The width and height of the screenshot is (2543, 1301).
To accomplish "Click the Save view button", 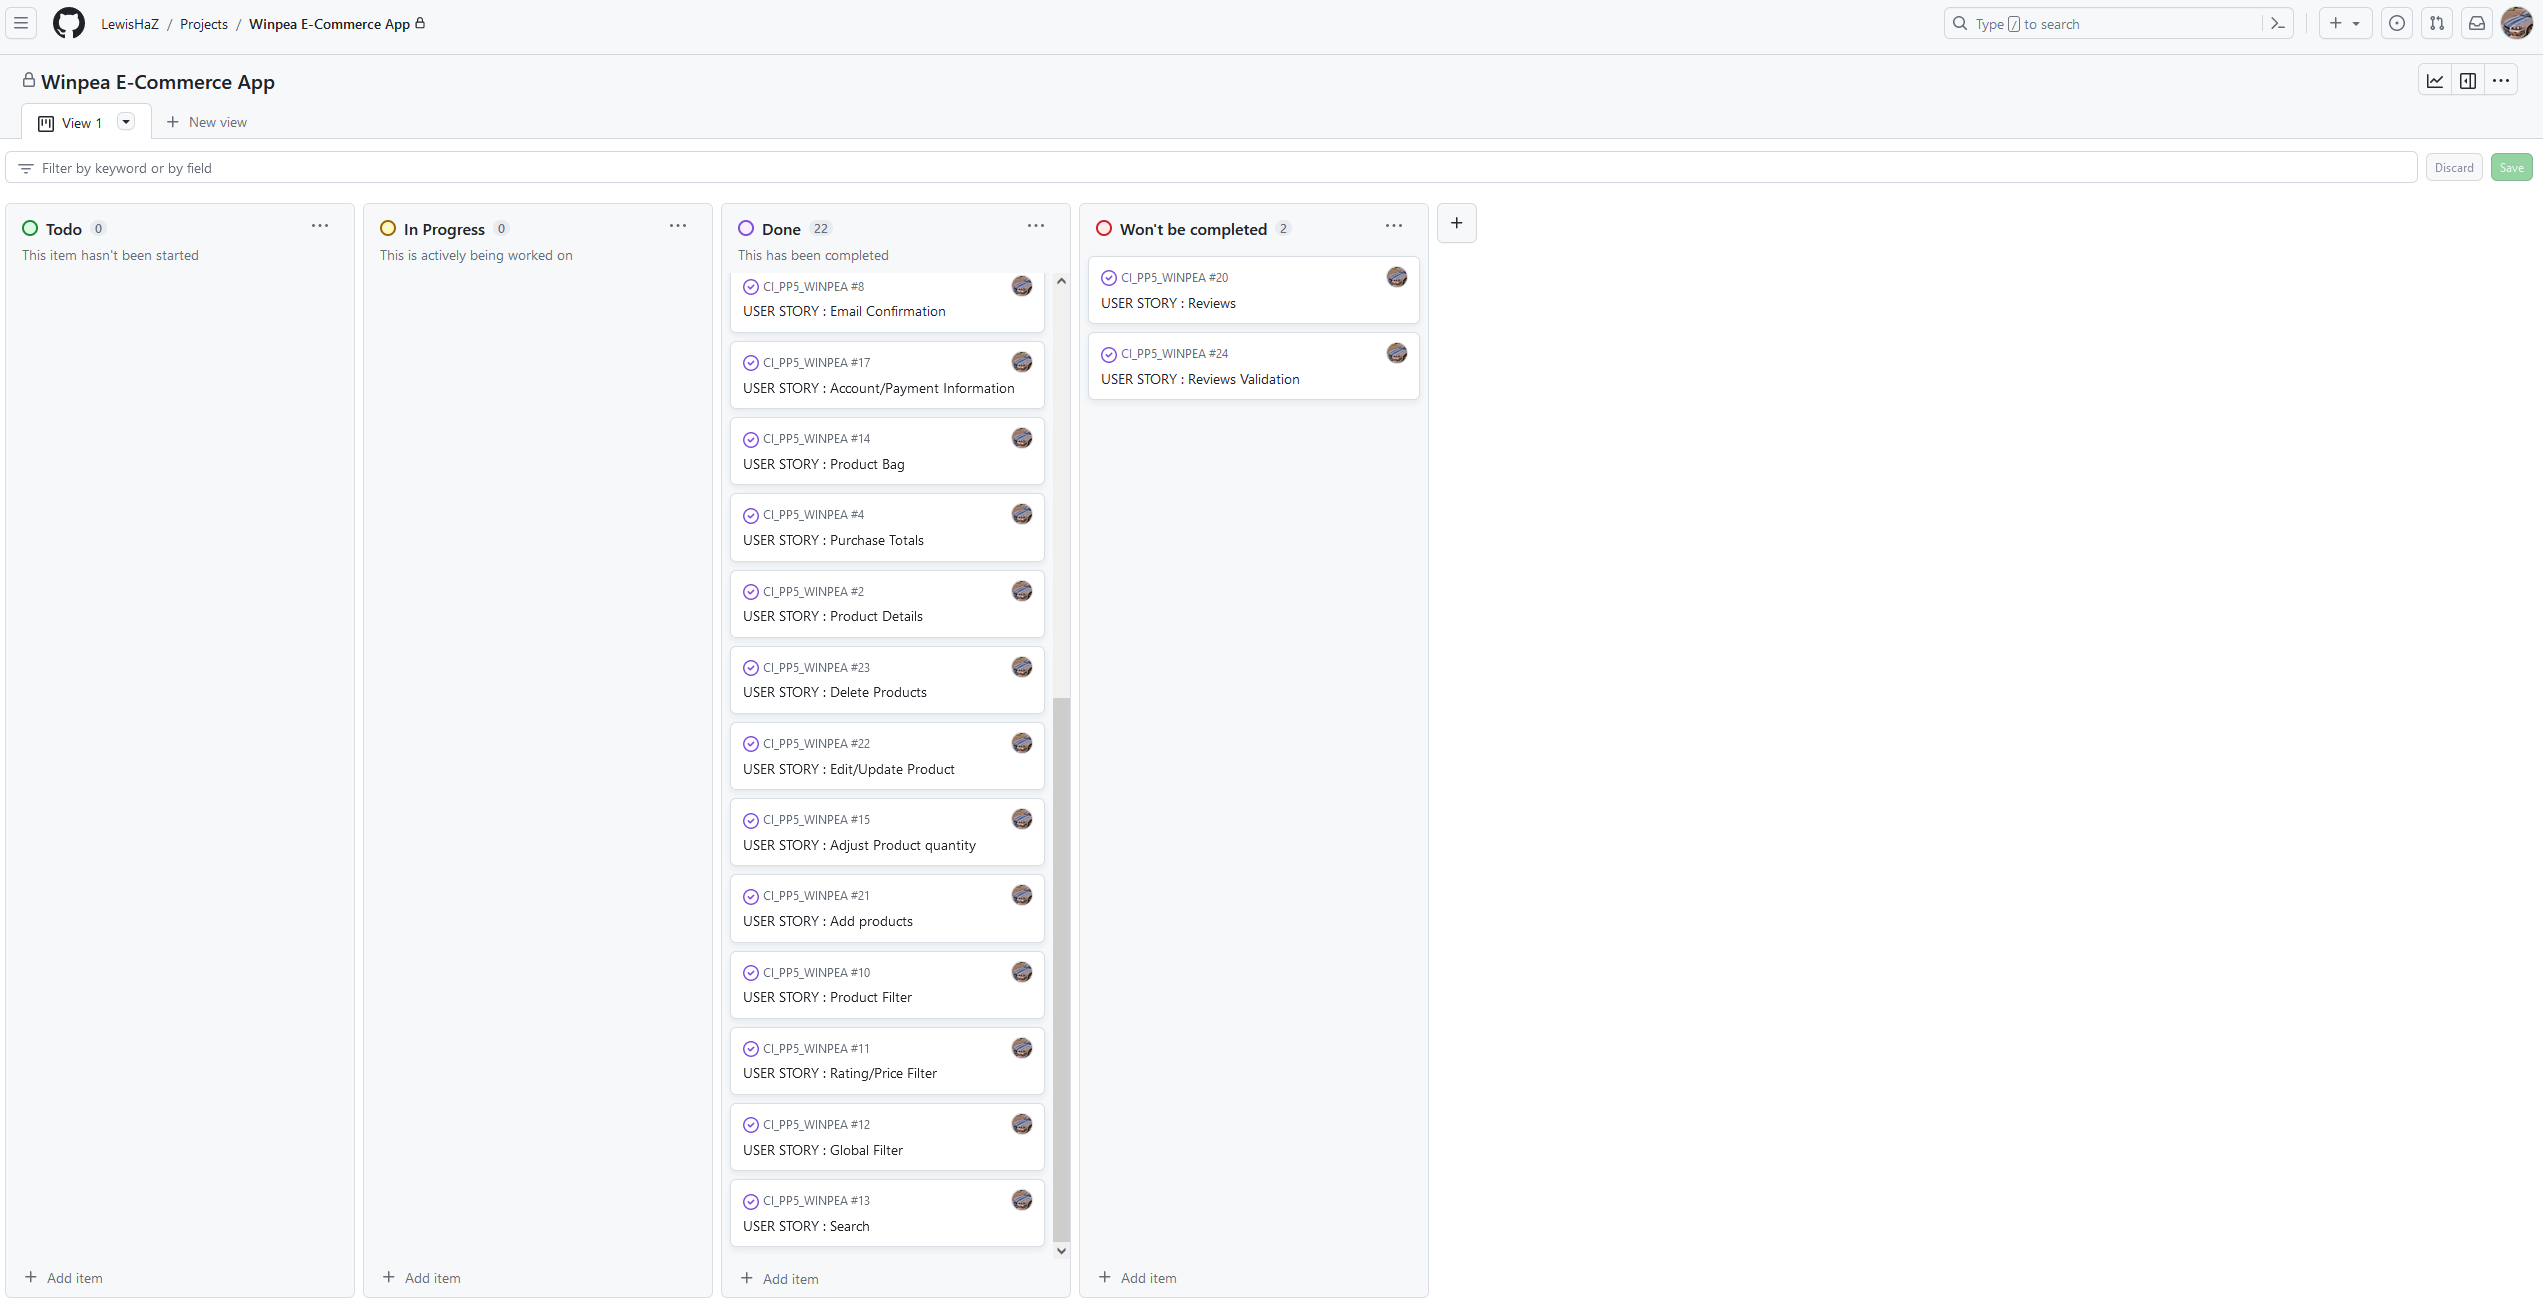I will 2511,168.
